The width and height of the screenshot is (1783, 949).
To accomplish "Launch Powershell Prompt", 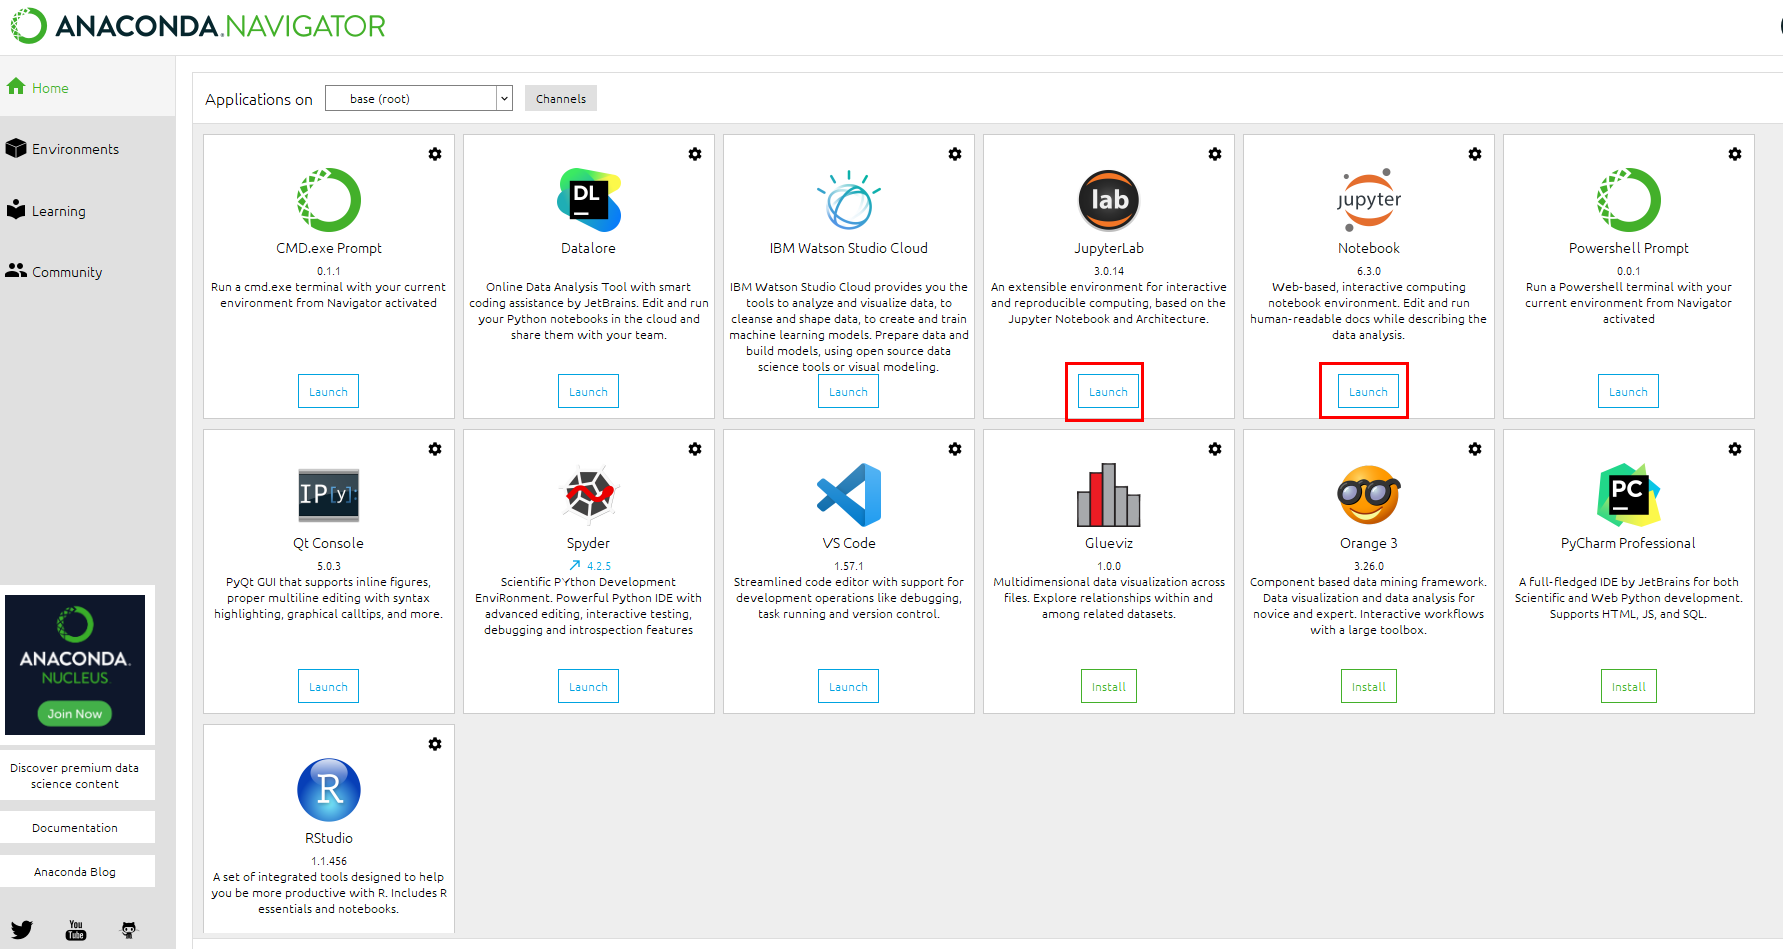I will click(1629, 391).
